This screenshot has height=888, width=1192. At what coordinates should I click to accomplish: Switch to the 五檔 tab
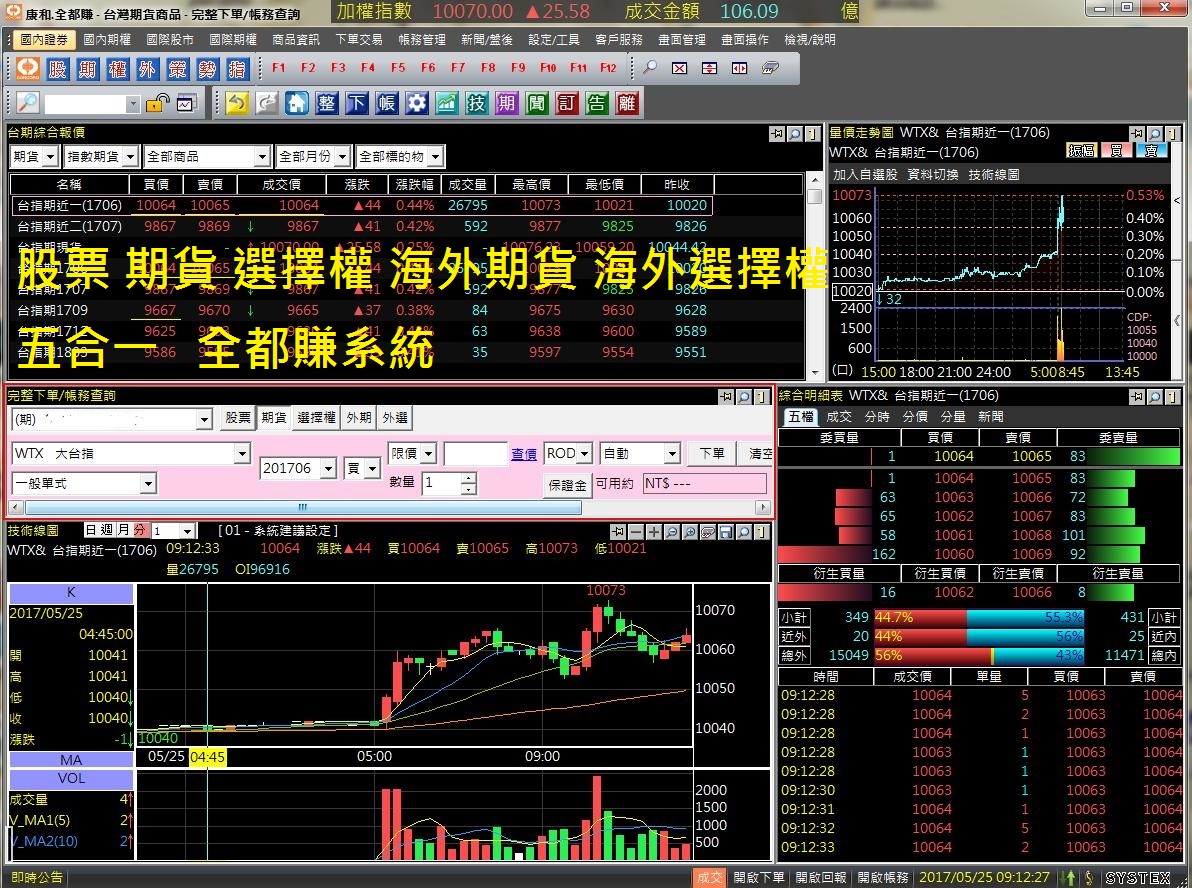click(800, 417)
